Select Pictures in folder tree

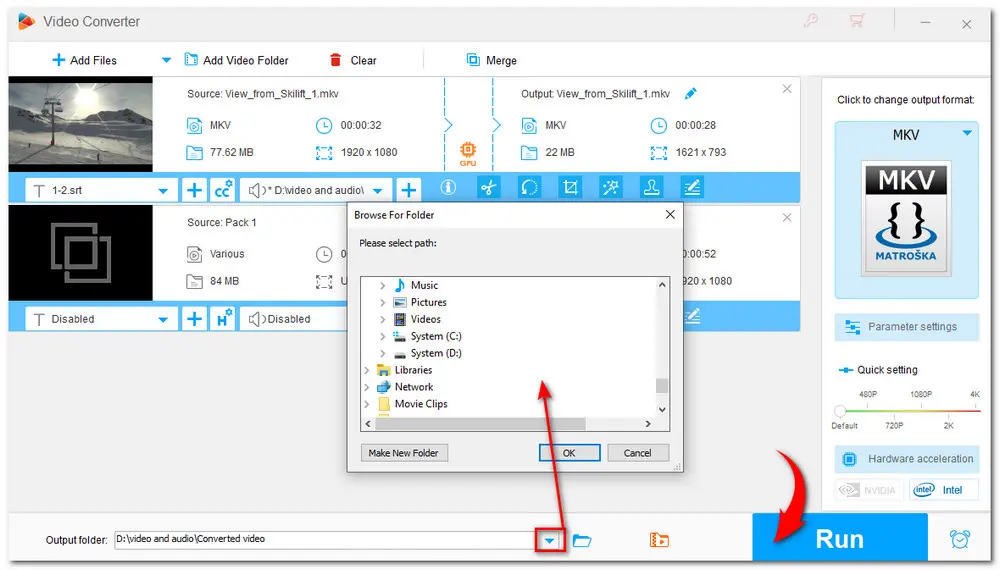(x=429, y=302)
